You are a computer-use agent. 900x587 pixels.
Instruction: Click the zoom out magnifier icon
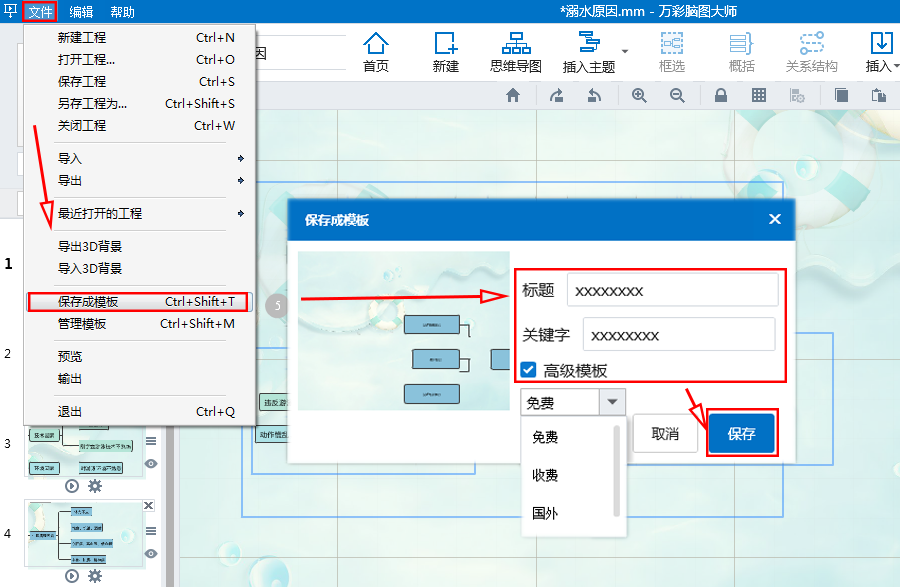(x=677, y=95)
